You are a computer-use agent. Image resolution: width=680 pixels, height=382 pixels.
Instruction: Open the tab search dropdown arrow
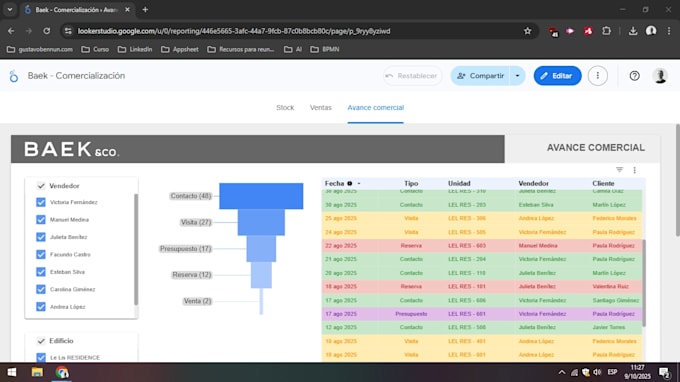click(10, 10)
